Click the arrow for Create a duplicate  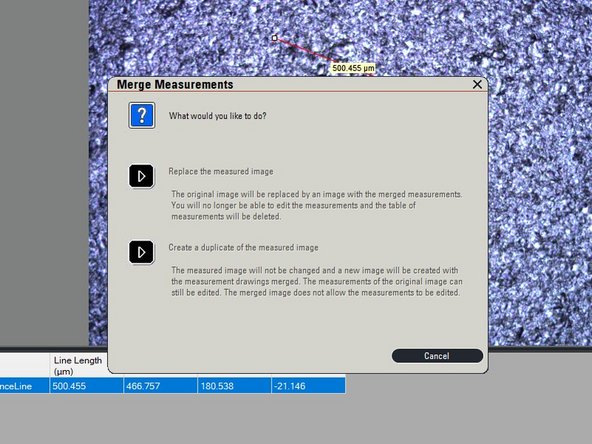tap(141, 252)
